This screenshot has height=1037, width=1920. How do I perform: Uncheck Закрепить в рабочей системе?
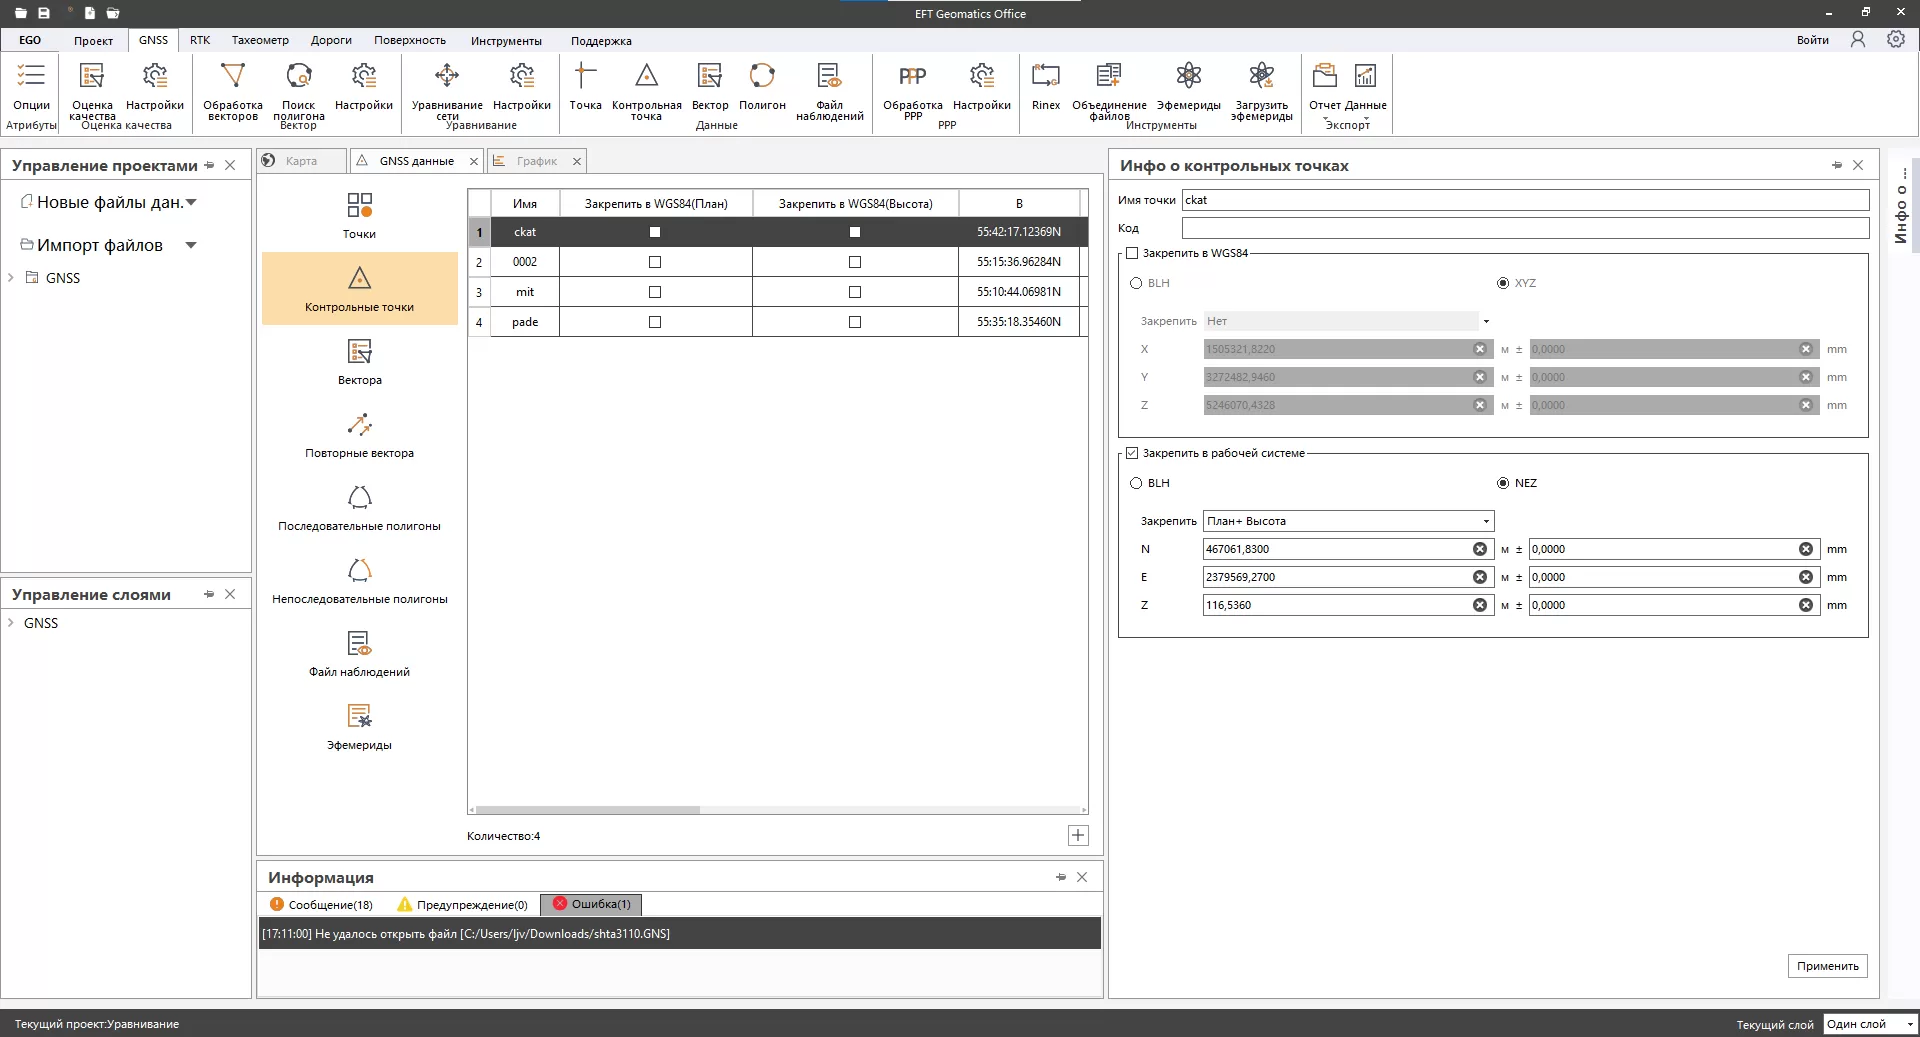(x=1132, y=453)
